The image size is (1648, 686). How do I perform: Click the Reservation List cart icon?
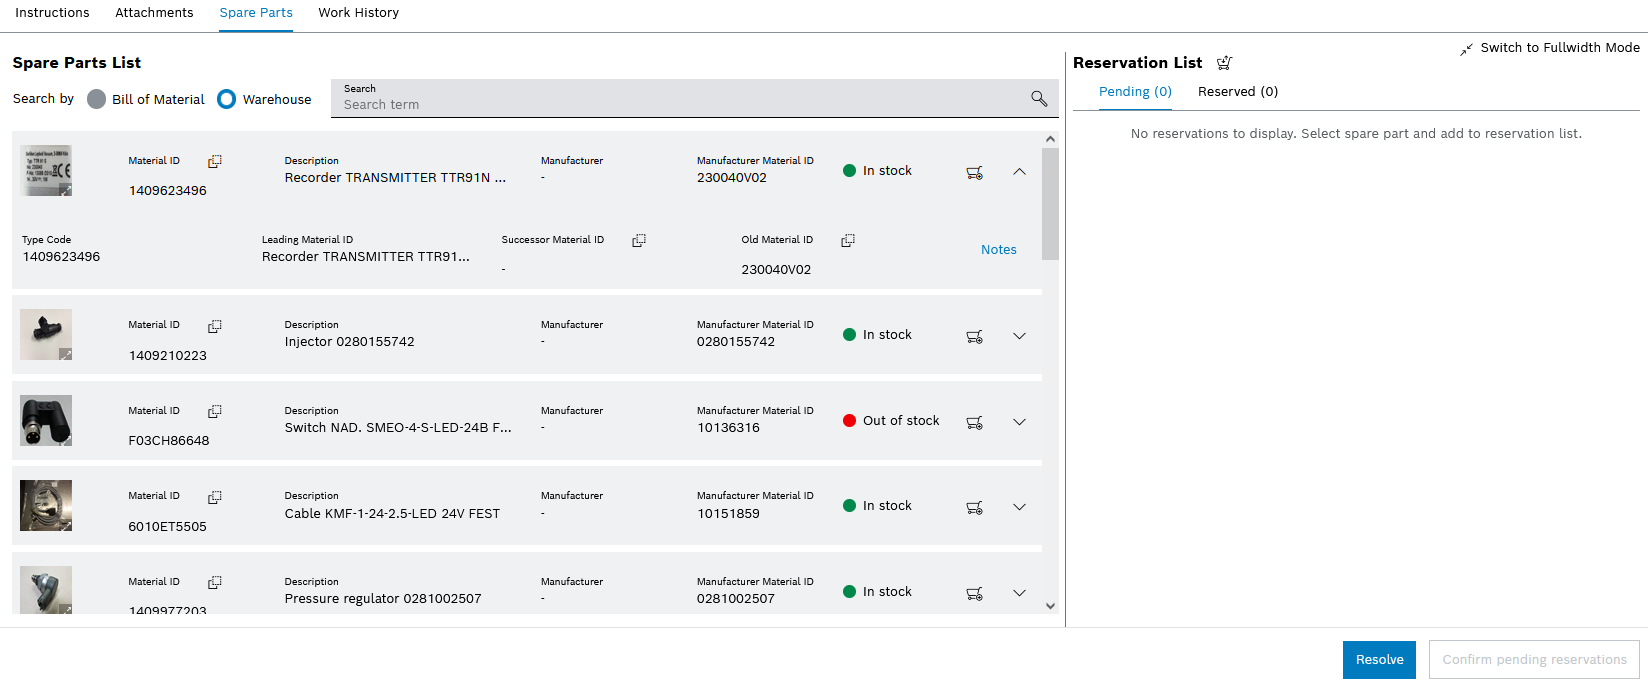tap(1224, 63)
